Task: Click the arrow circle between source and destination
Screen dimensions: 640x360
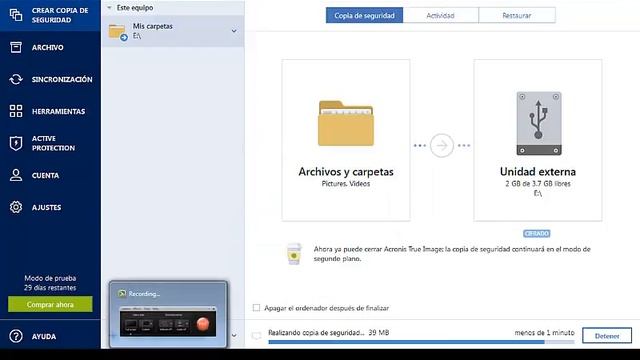Action: pos(442,145)
